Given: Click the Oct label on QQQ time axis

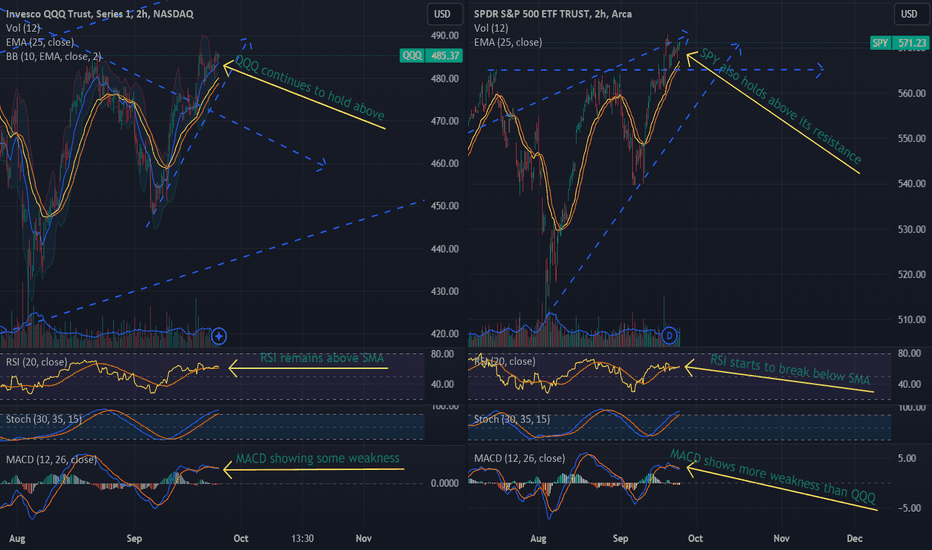Looking at the screenshot, I should [x=241, y=538].
